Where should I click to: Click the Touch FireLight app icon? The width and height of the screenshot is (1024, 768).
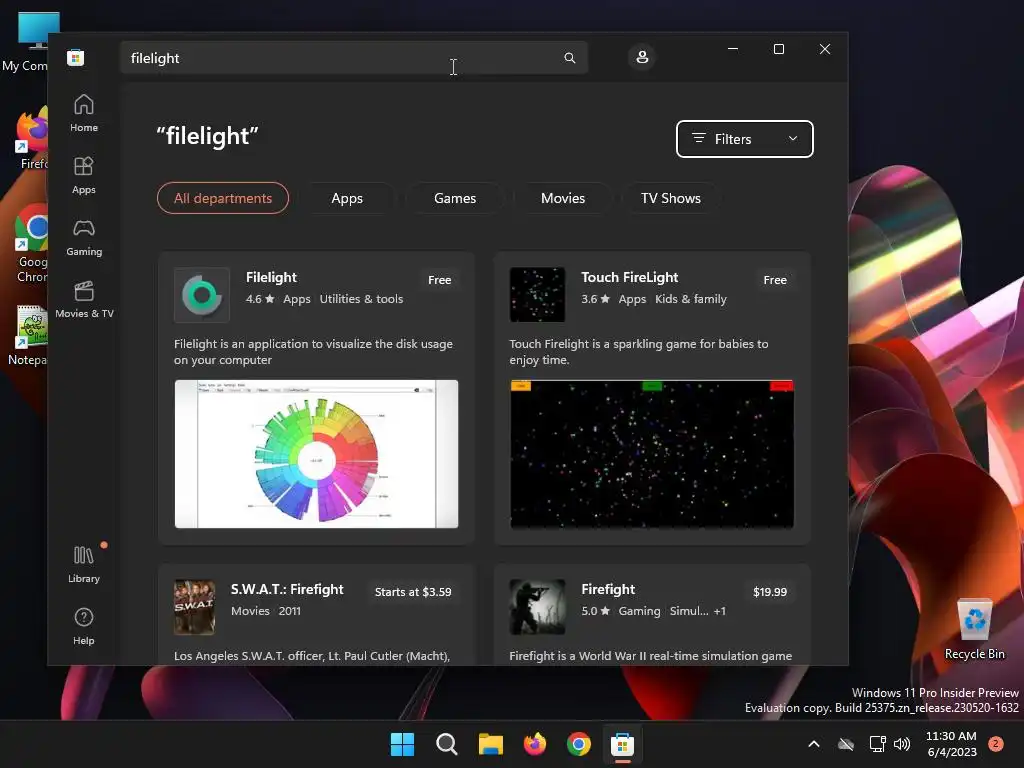(x=537, y=295)
